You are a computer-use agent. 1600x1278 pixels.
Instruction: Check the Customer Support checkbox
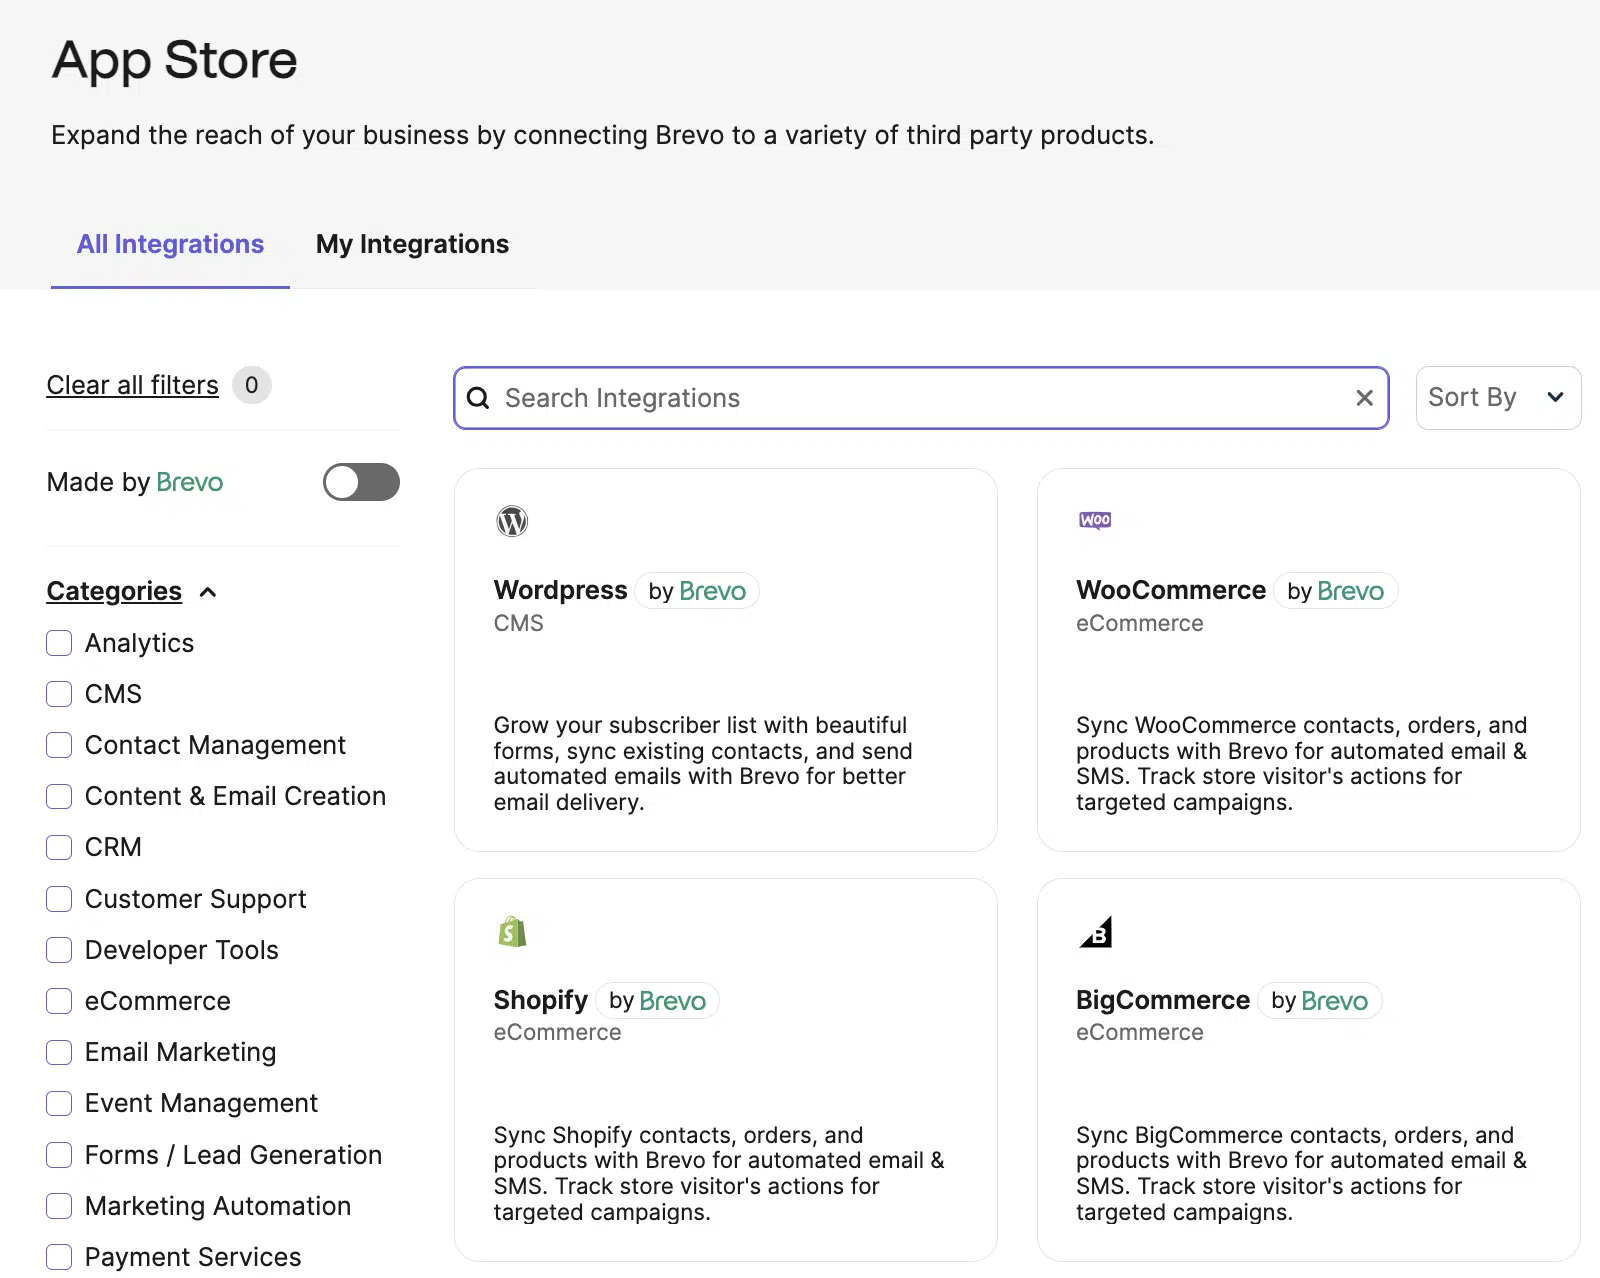[x=59, y=899]
